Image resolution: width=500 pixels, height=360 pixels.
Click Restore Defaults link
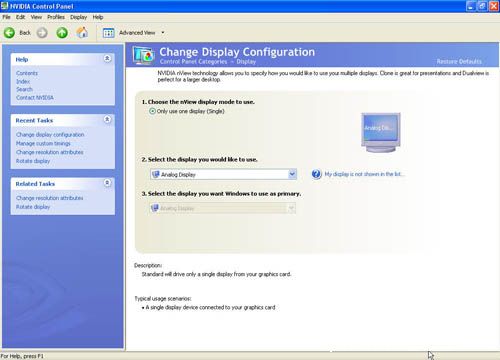459,61
